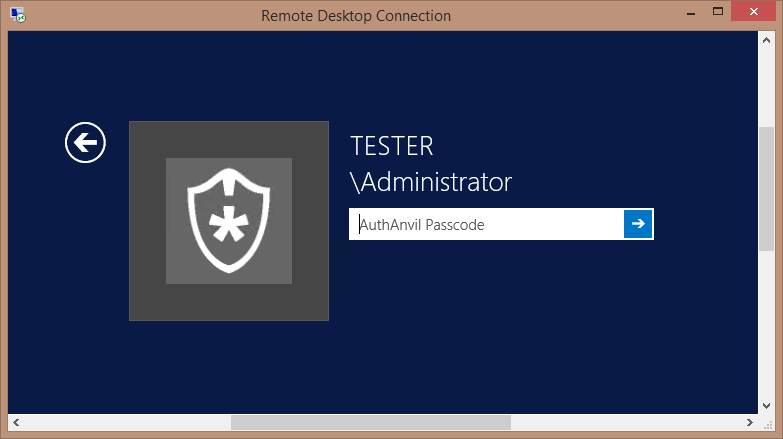The image size is (783, 439).
Task: Click the vertical scrollbar down arrow
Action: click(x=767, y=406)
